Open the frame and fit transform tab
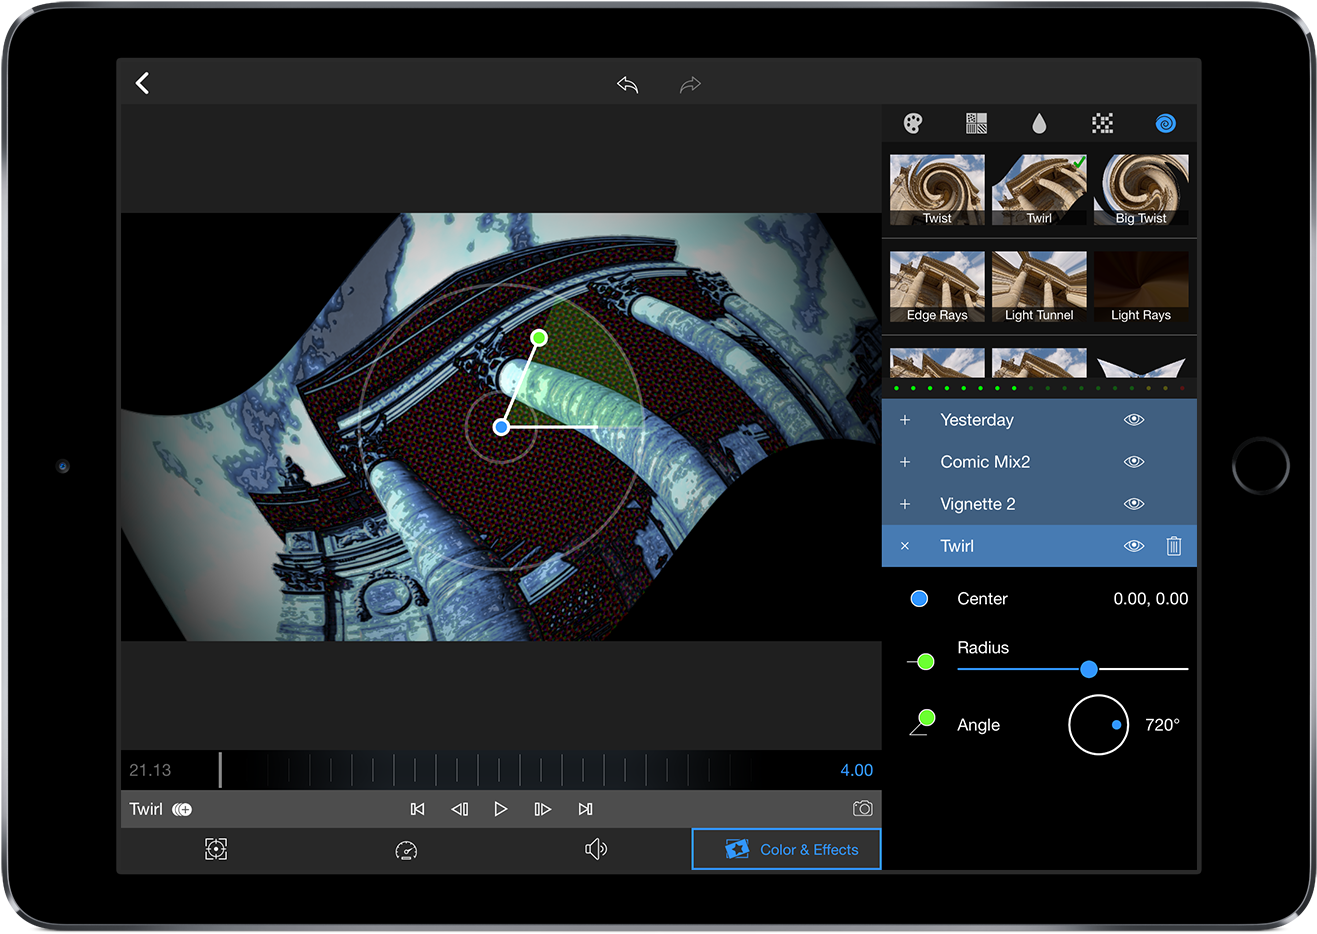This screenshot has height=934, width=1317. point(216,850)
